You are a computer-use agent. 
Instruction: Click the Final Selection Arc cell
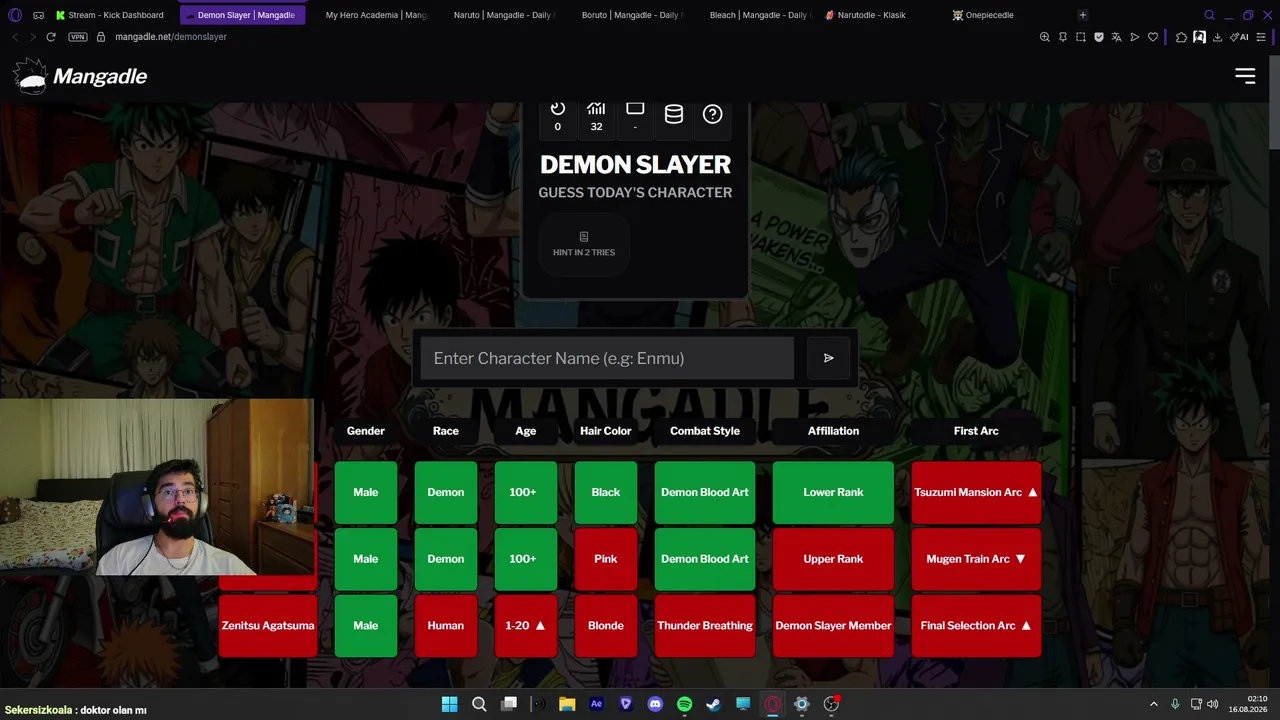(x=976, y=626)
